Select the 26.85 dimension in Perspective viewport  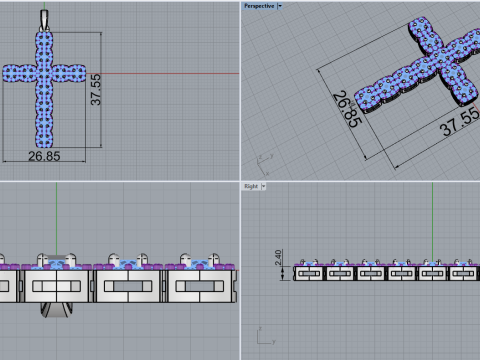[347, 109]
